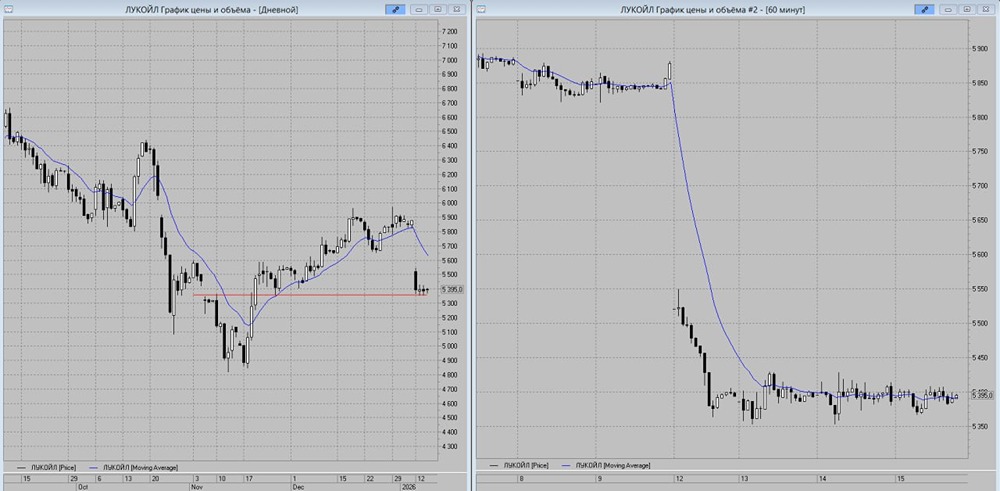Click the 4 300 price axis label

coord(449,446)
